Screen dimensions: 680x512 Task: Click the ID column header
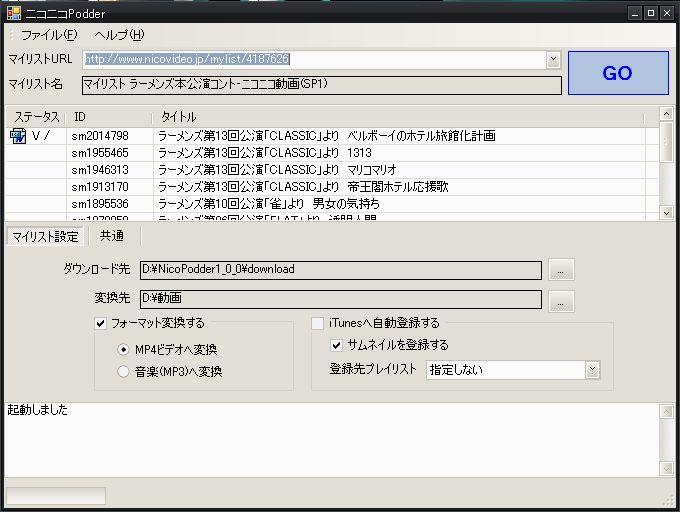pos(109,117)
